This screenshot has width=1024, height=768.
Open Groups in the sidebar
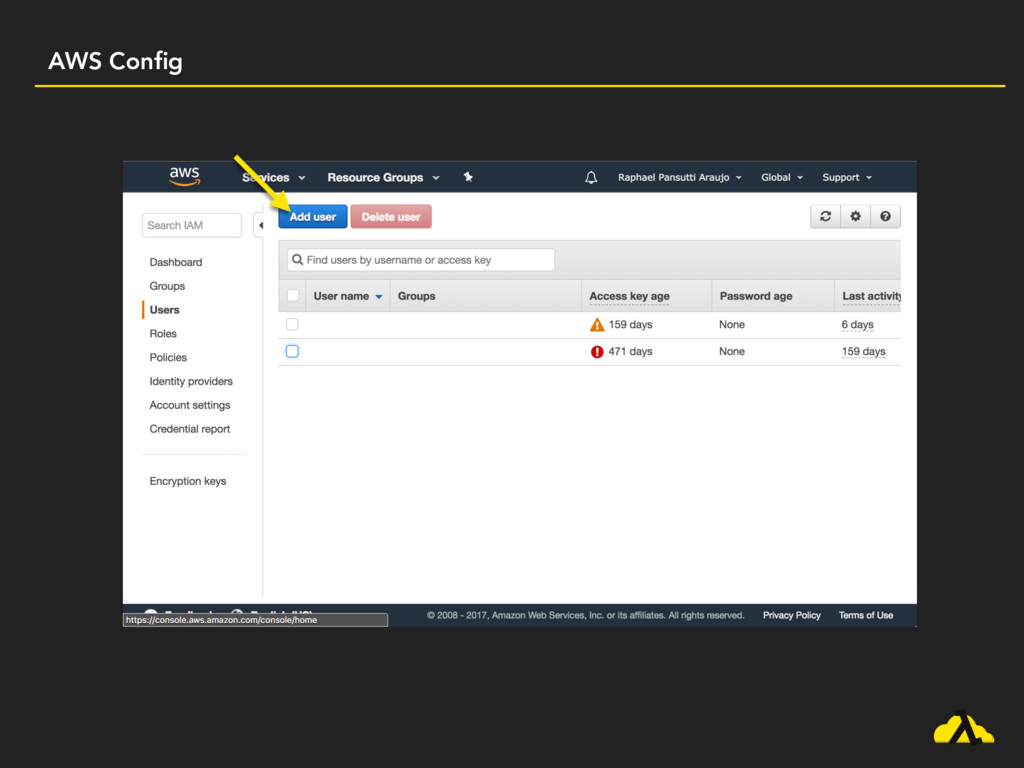[x=167, y=286]
